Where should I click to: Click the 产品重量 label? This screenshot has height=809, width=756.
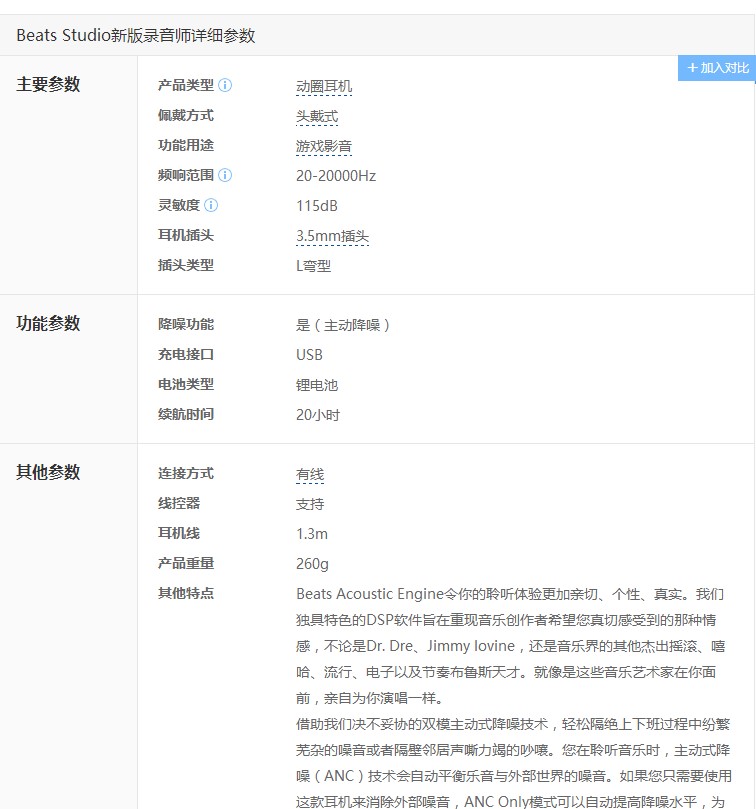tap(186, 563)
